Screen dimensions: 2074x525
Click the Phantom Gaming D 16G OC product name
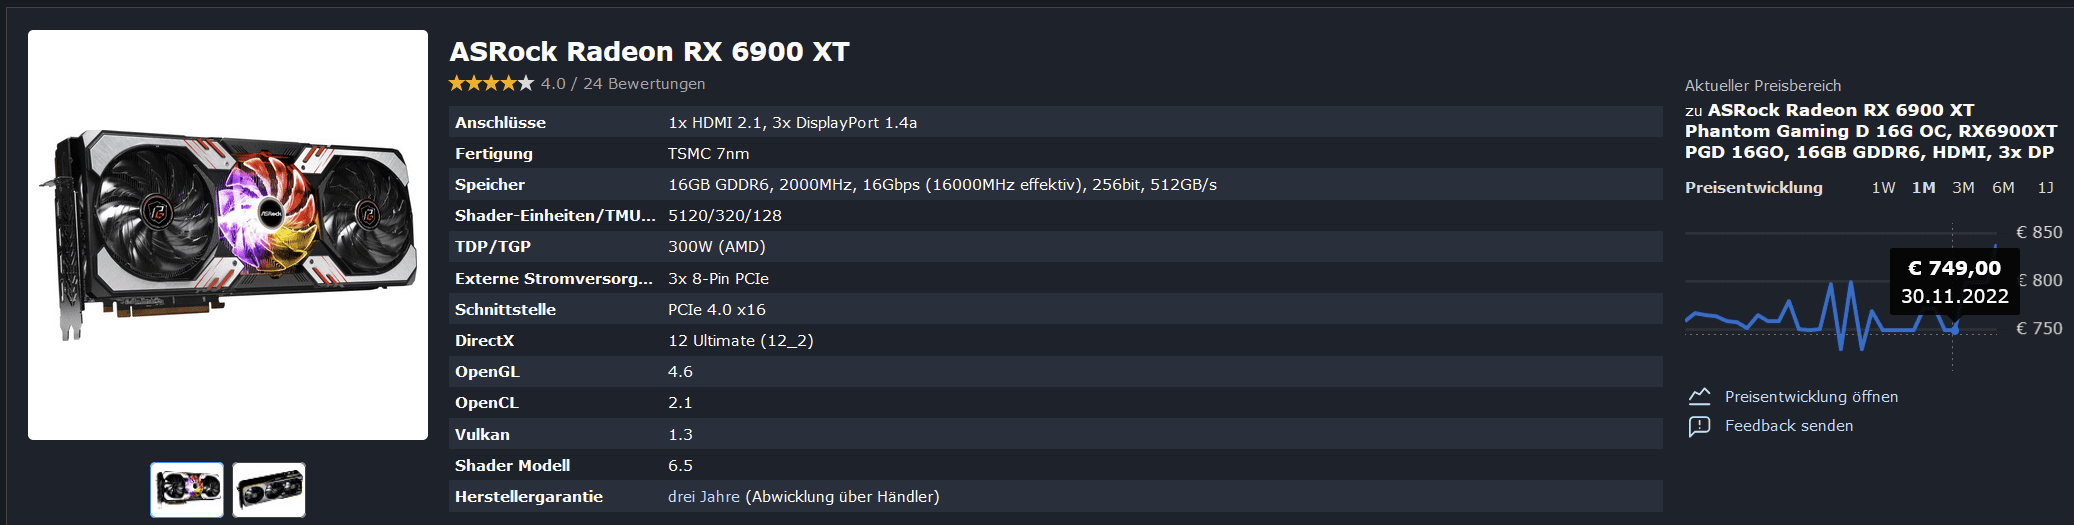1870,131
